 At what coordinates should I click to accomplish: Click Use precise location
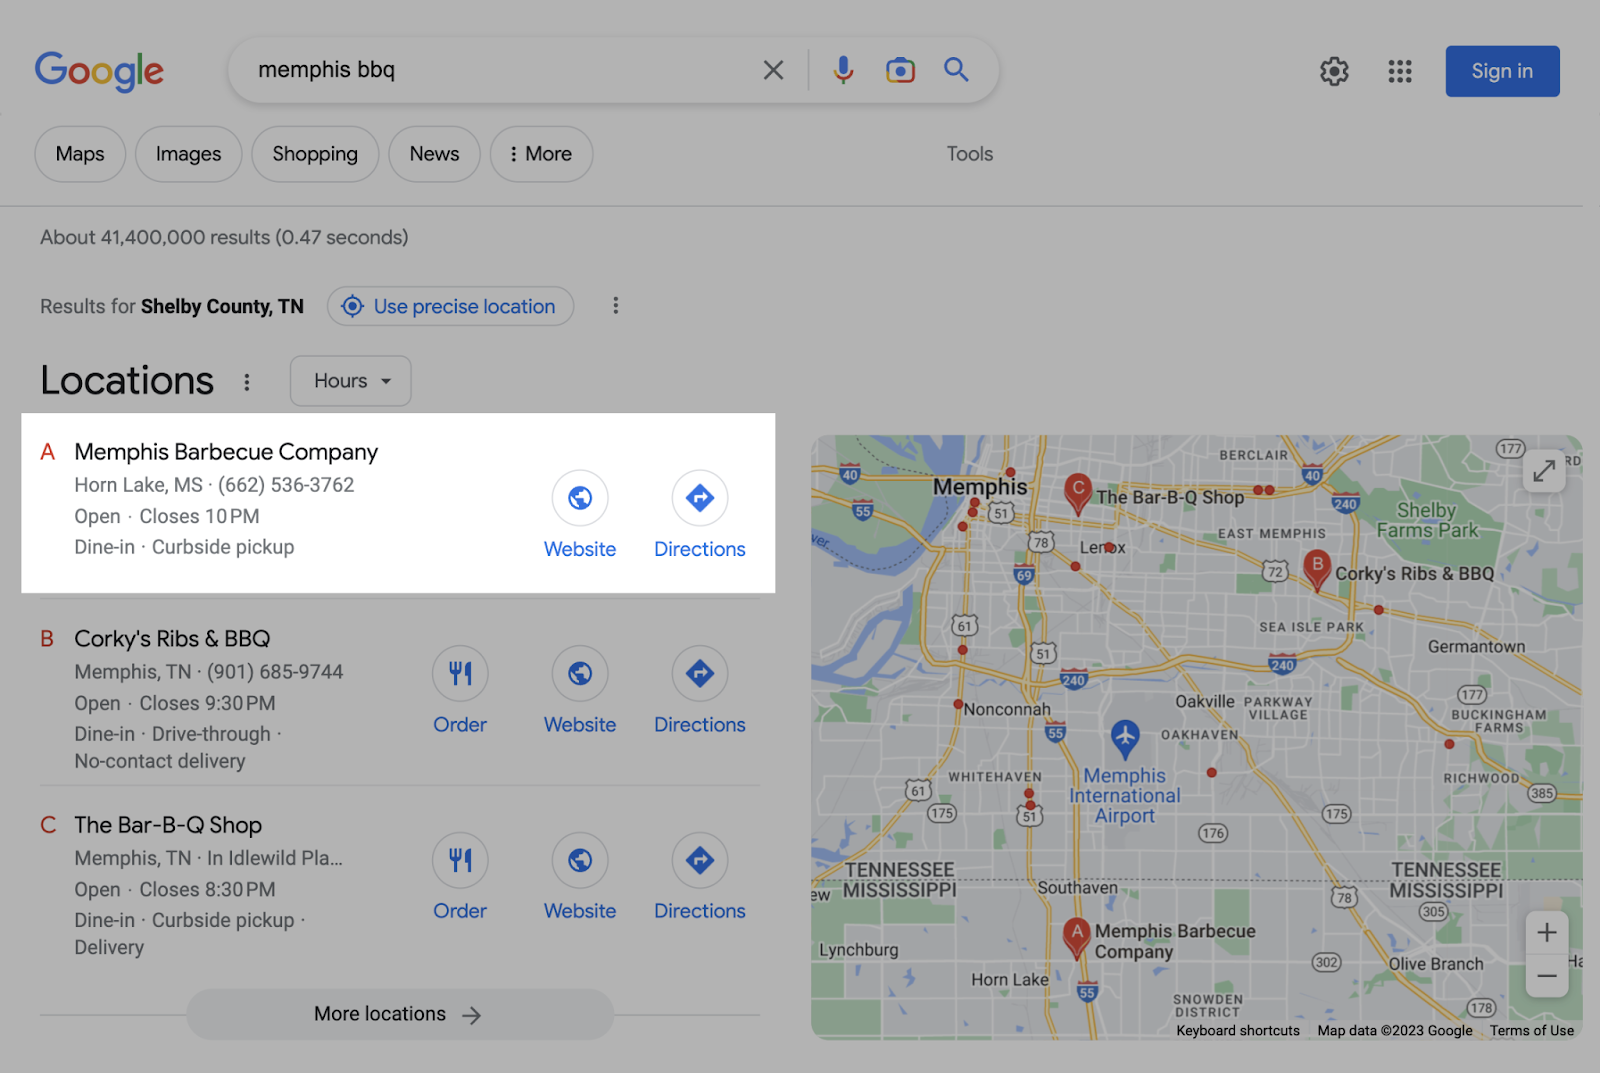451,306
